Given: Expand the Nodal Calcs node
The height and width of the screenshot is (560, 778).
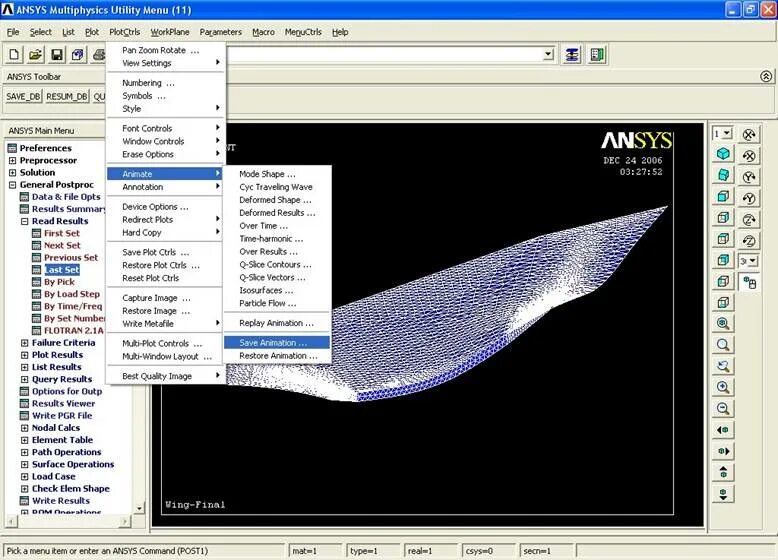Looking at the screenshot, I should [x=24, y=428].
